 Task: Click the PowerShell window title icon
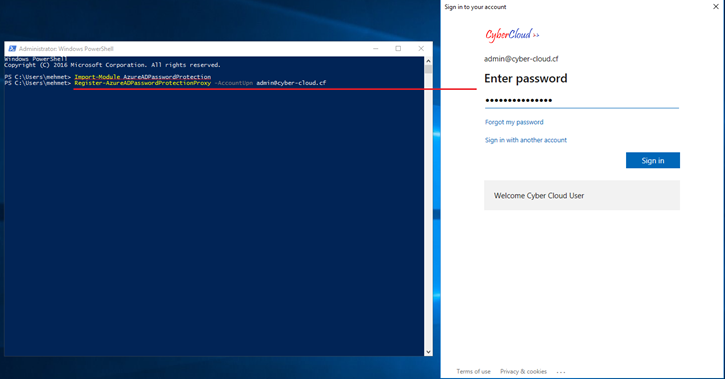coord(12,49)
